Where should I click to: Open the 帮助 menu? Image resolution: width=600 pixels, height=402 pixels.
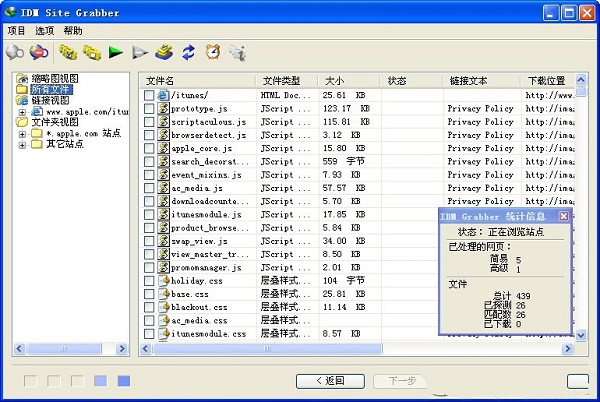(x=73, y=31)
